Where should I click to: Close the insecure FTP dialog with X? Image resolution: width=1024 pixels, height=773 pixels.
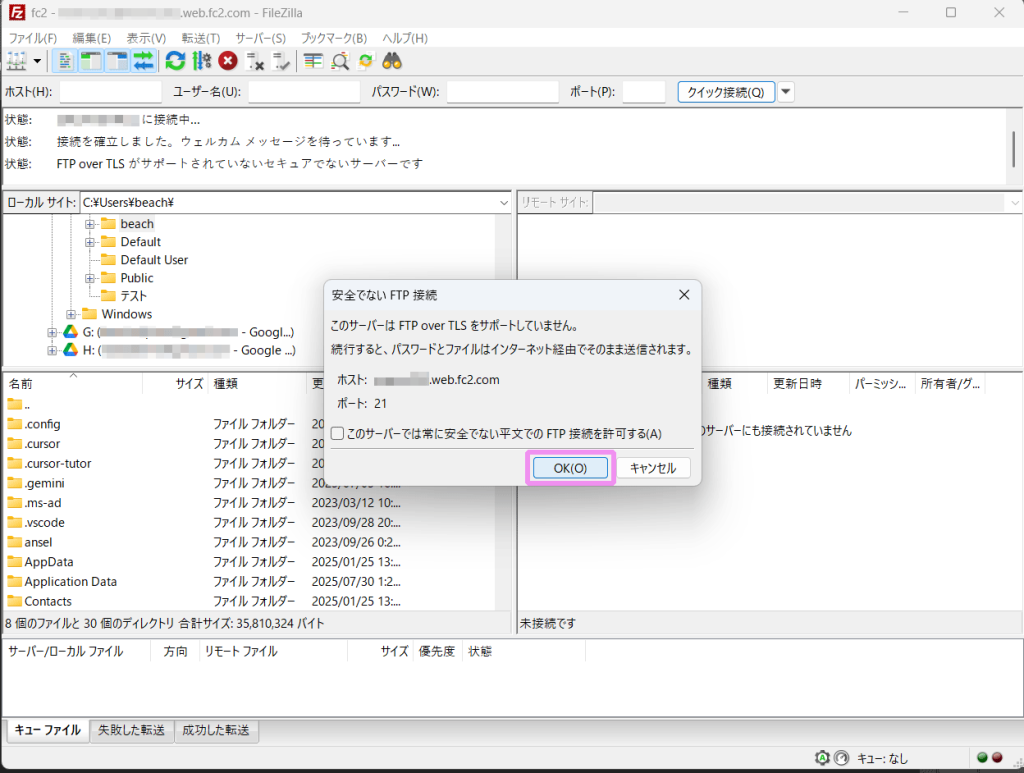pos(684,295)
